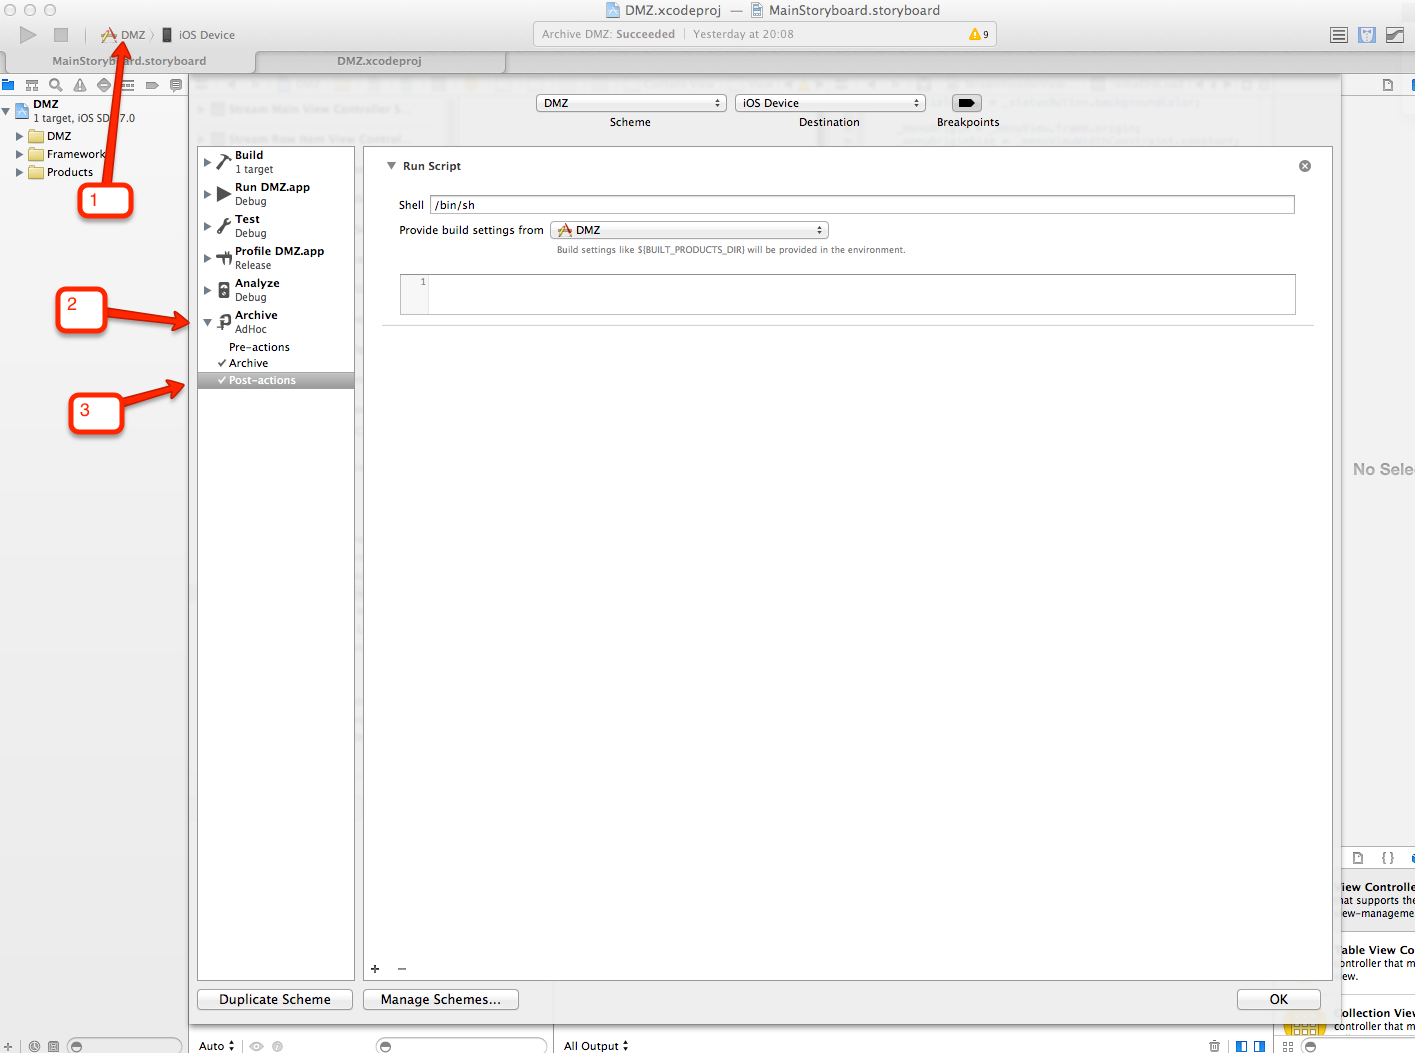1415x1053 pixels.
Task: Add a new action with plus button
Action: [375, 969]
